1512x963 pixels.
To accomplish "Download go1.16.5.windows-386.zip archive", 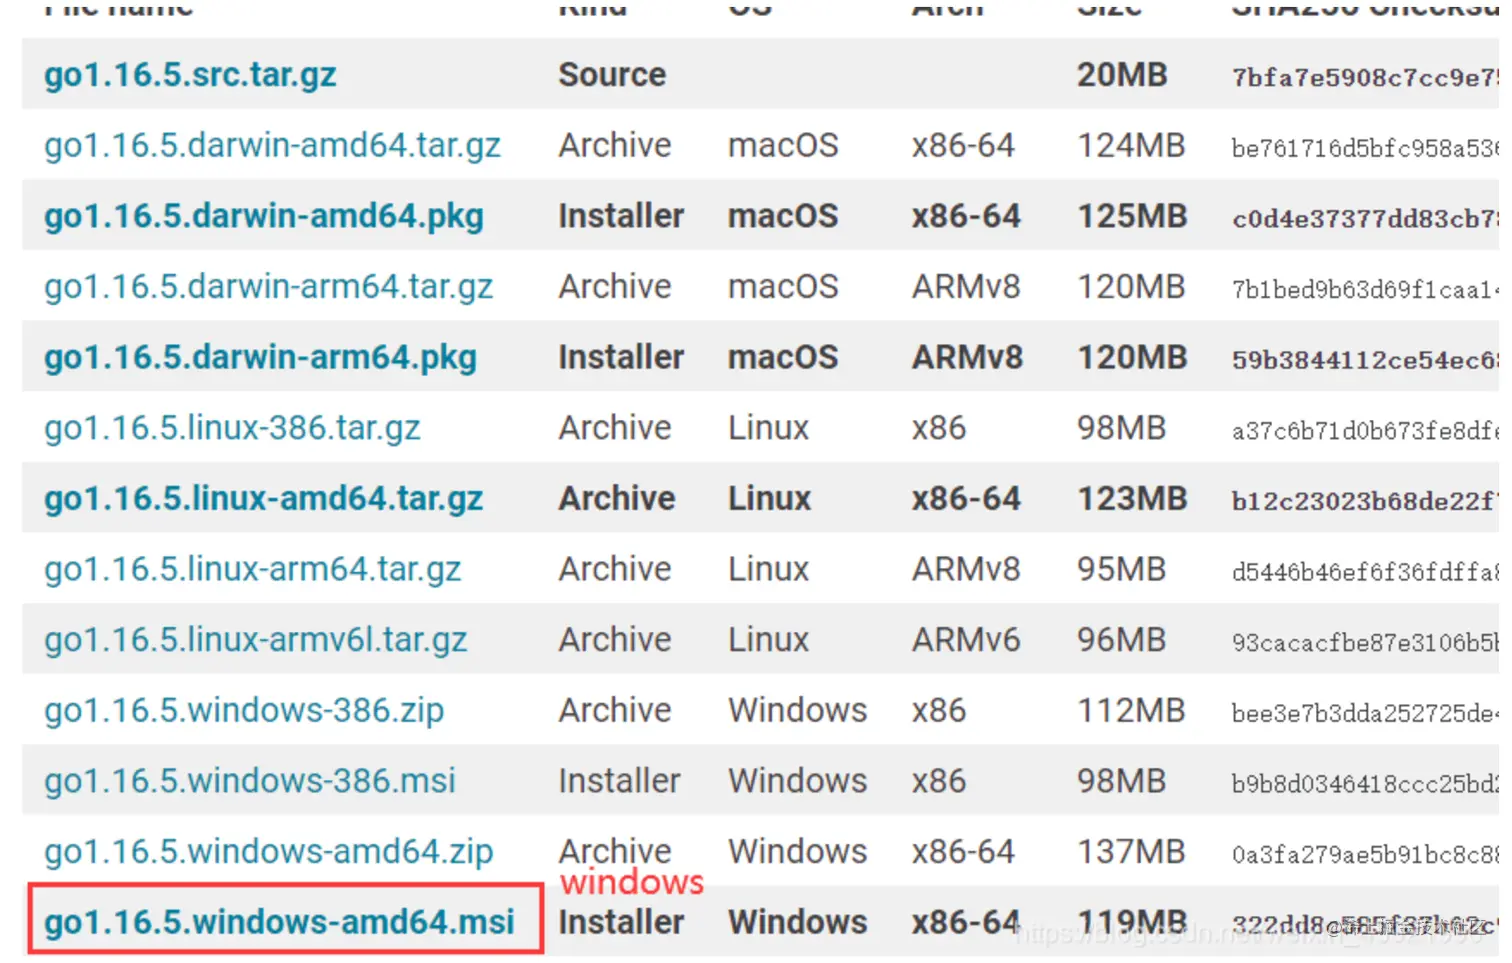I will (244, 711).
